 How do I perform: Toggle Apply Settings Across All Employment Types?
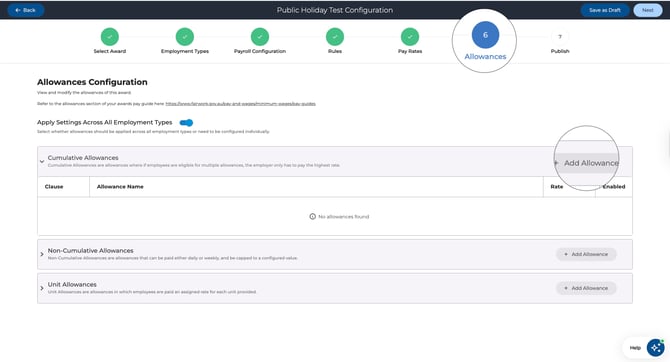[186, 123]
